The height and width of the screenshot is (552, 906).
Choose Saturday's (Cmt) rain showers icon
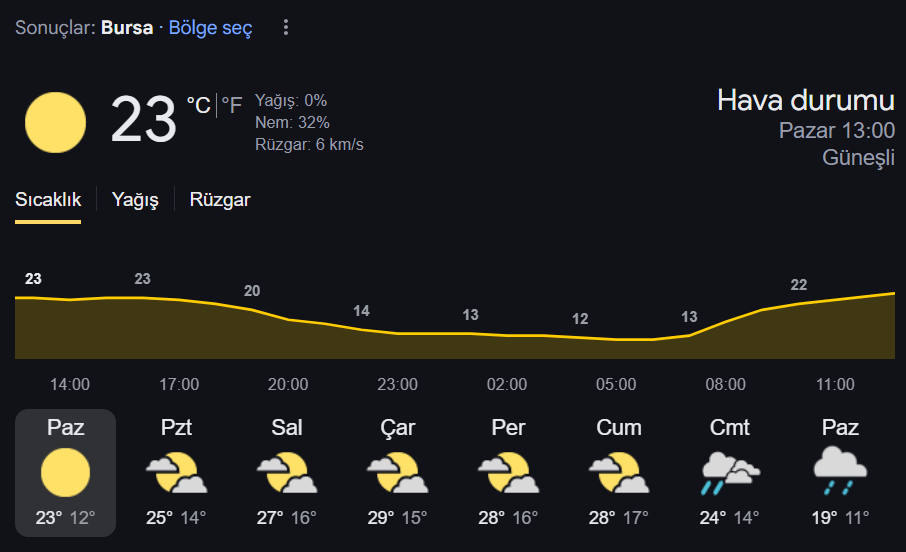(730, 473)
